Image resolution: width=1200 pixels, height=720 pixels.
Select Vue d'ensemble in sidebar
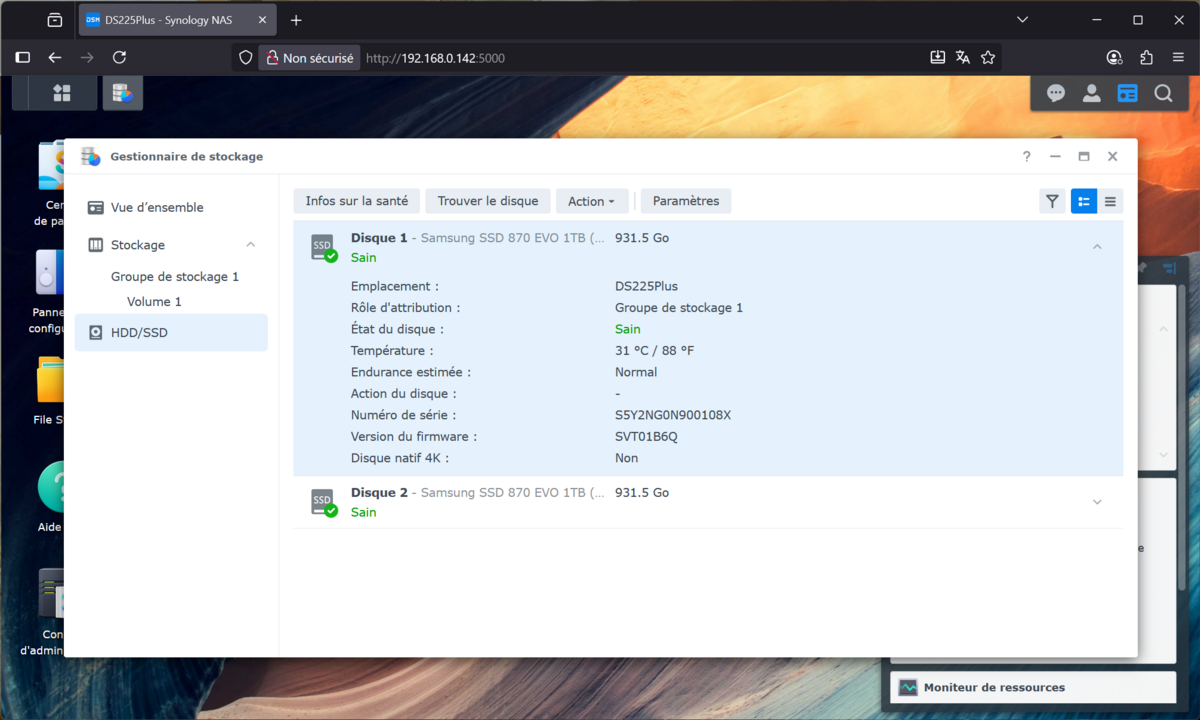pos(157,208)
